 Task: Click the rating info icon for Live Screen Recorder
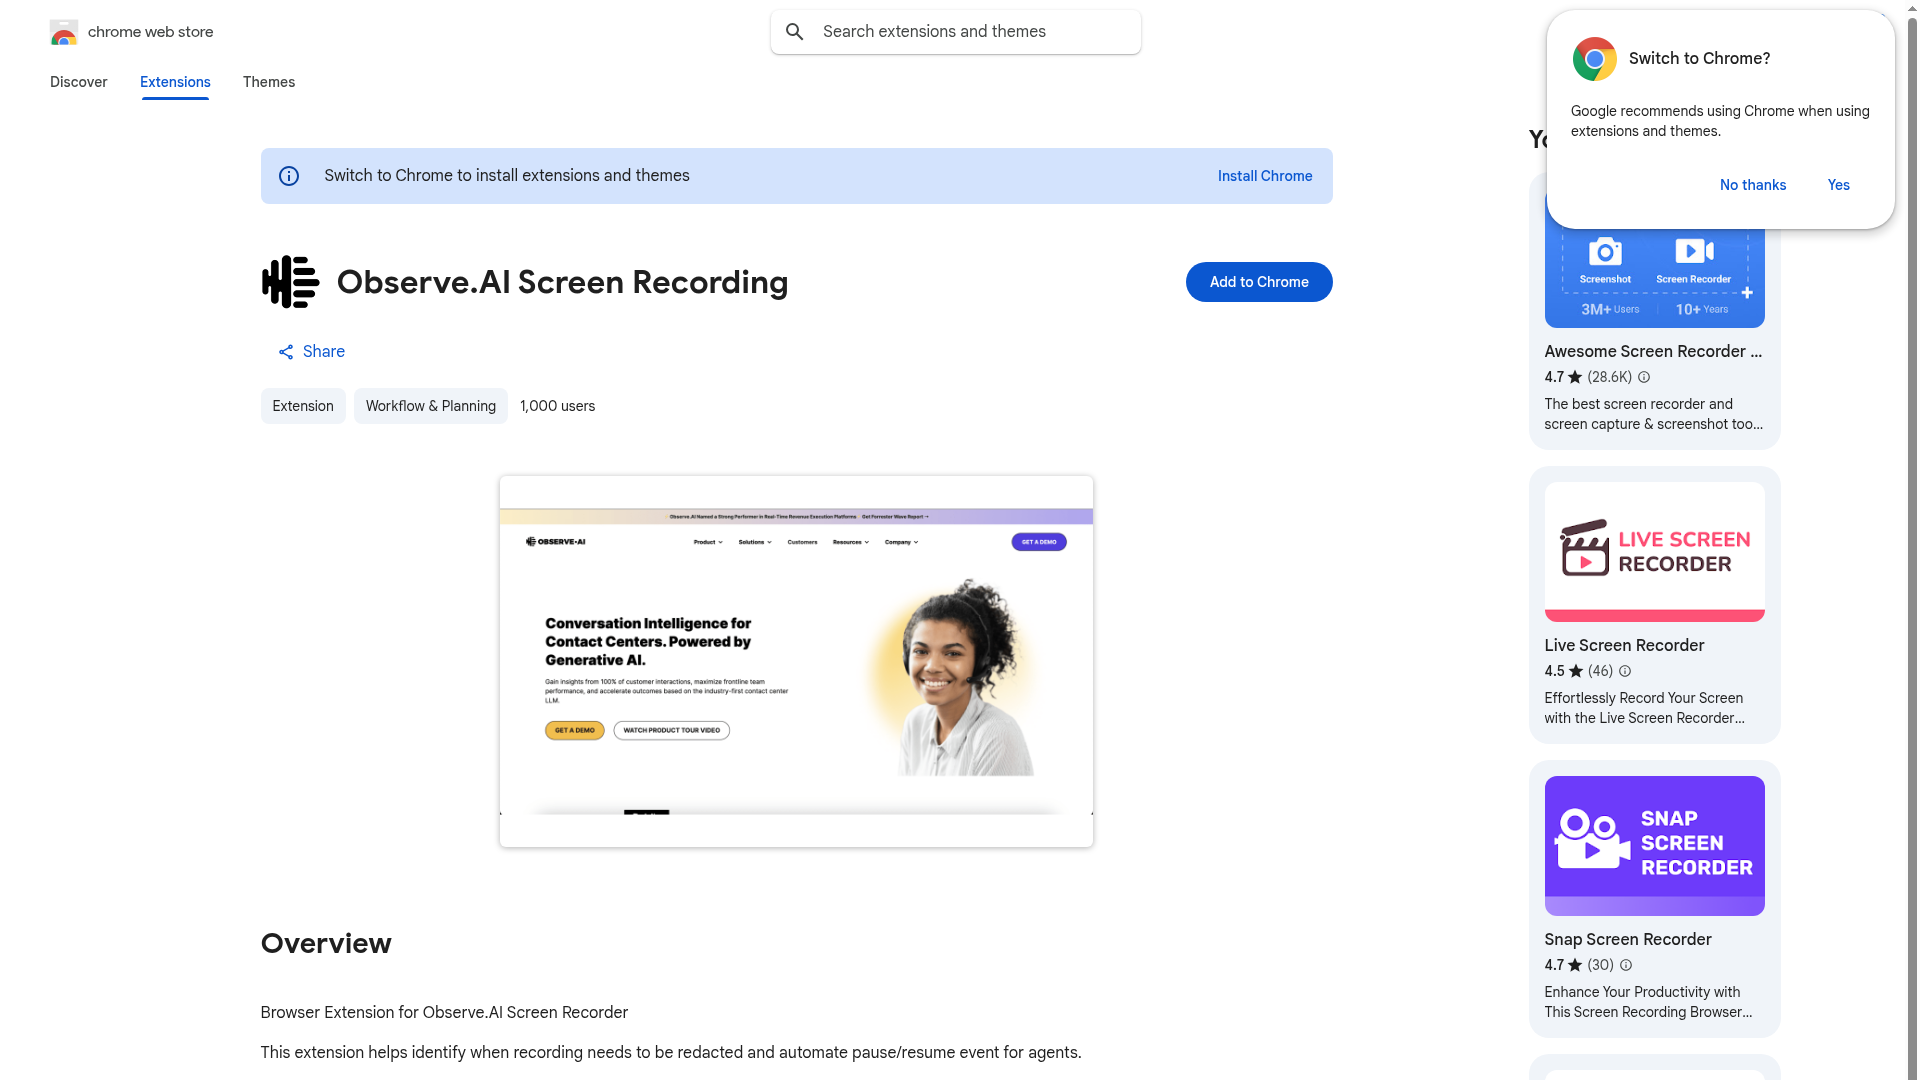click(1625, 672)
